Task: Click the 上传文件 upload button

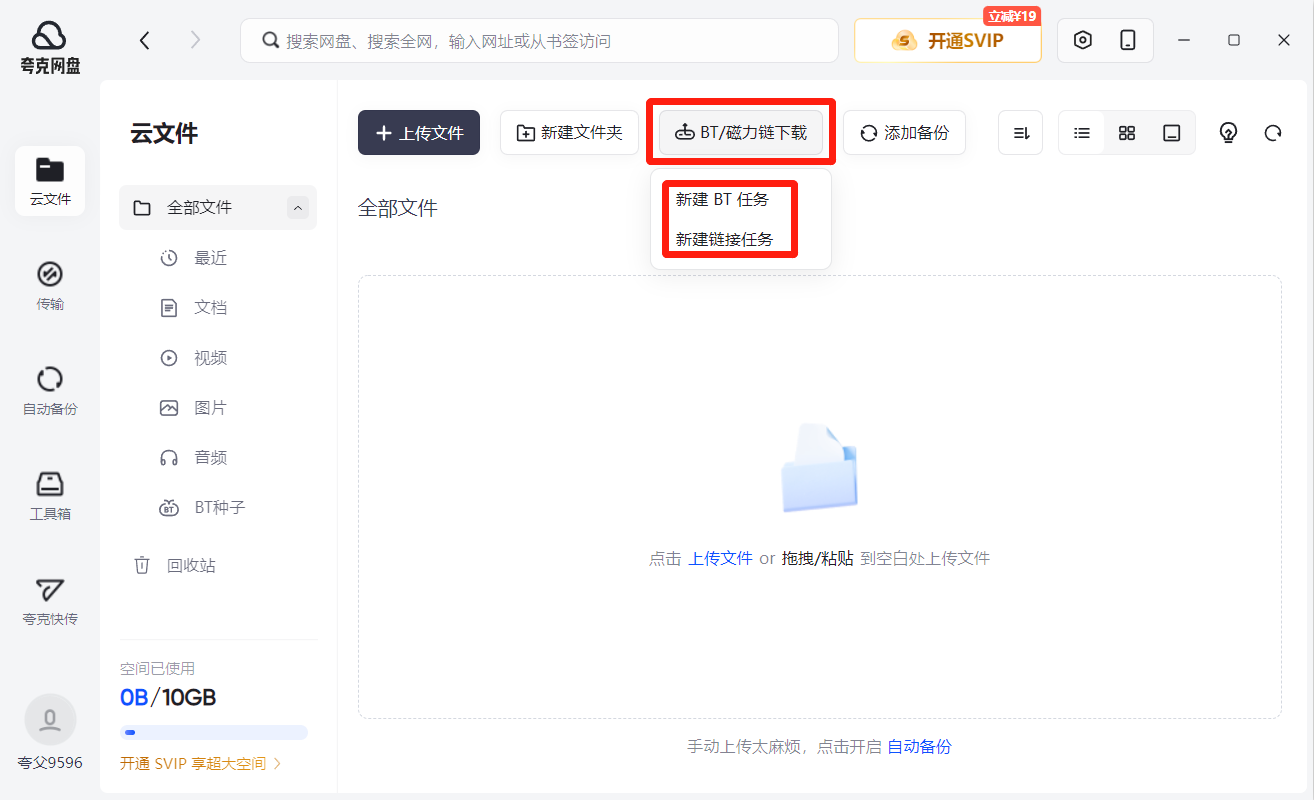Action: (x=419, y=133)
